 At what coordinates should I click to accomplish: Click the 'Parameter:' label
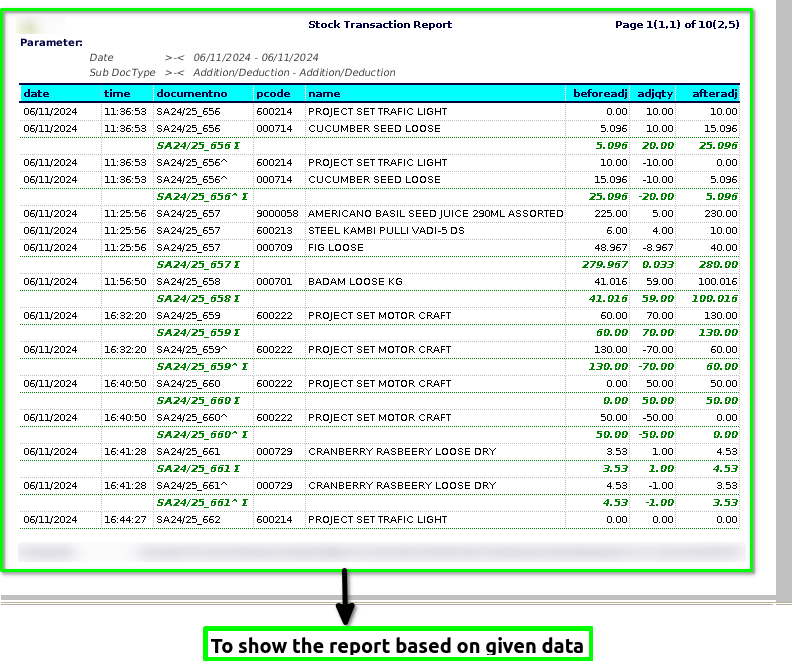coord(51,42)
